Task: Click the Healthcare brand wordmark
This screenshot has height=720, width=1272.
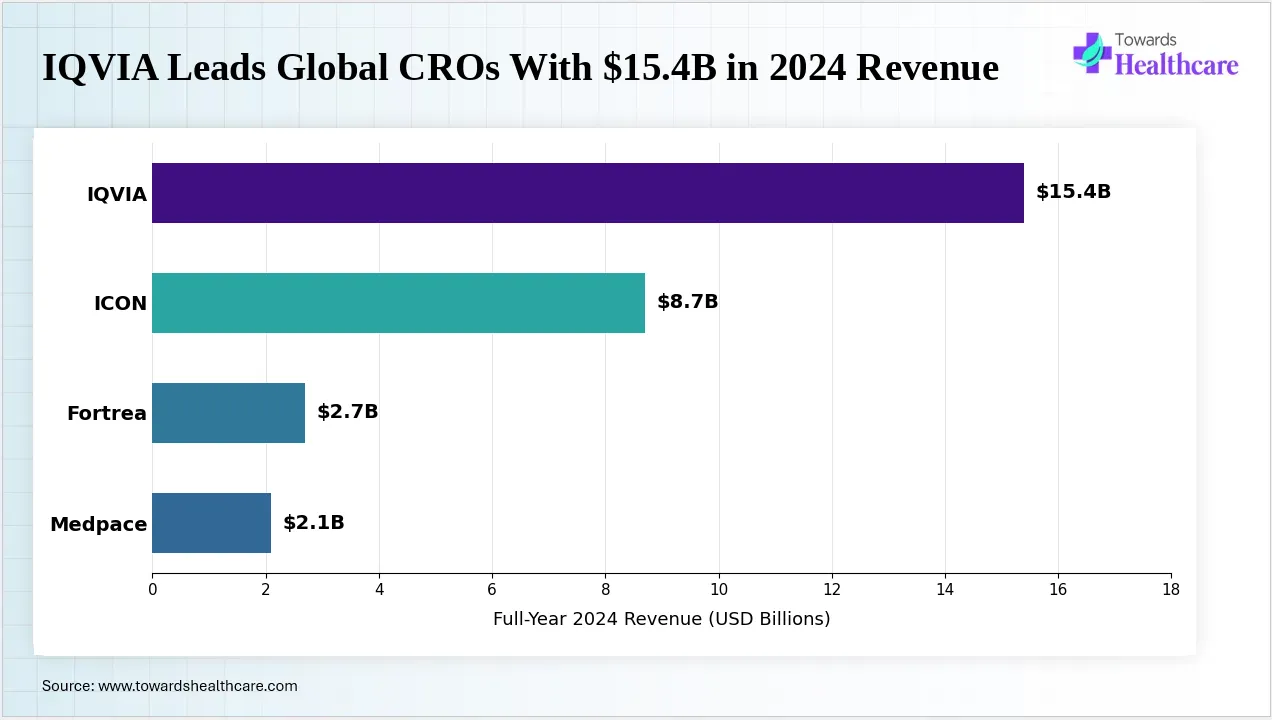Action: tap(1176, 66)
